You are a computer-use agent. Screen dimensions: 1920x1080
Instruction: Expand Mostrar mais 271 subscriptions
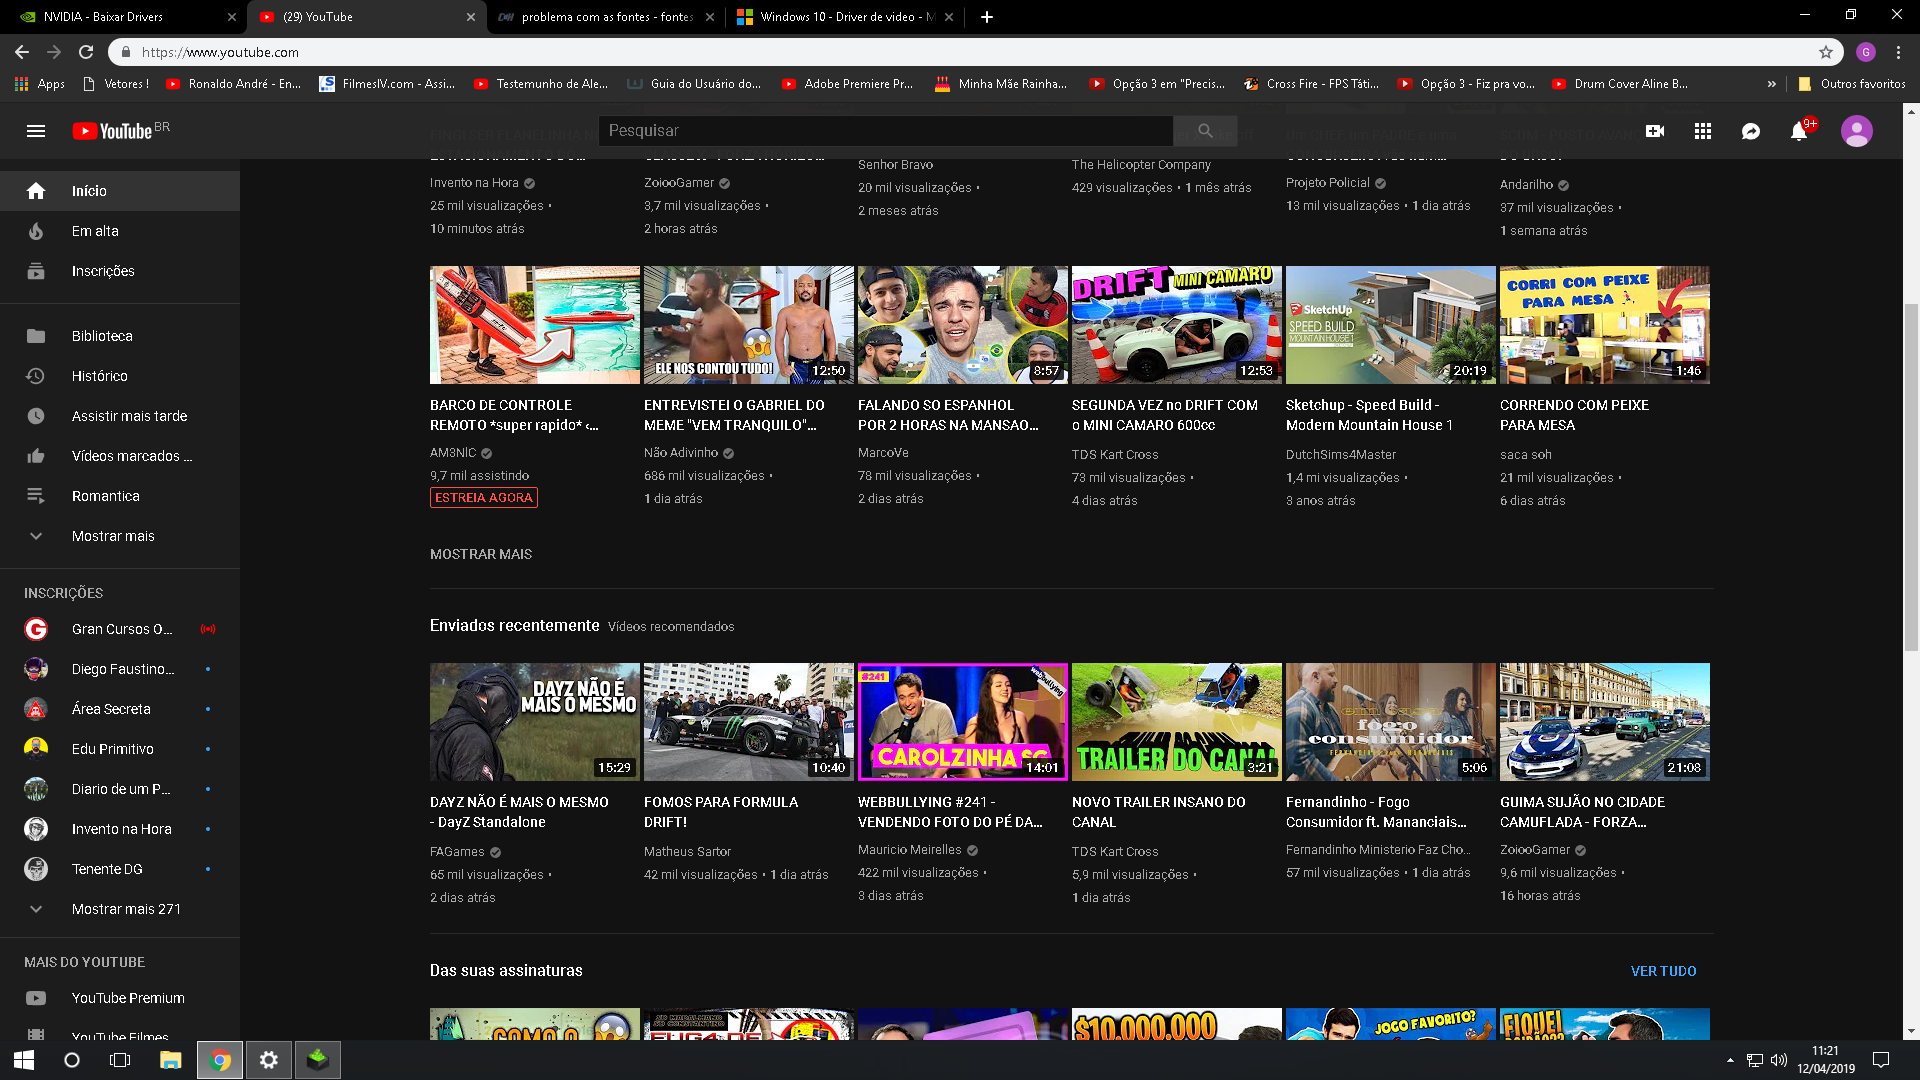120,909
